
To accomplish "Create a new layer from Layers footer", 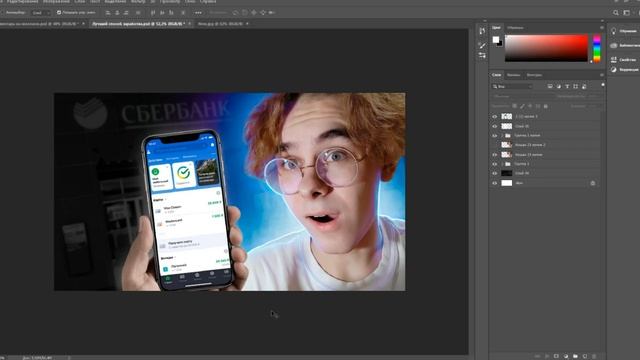I will [584, 356].
